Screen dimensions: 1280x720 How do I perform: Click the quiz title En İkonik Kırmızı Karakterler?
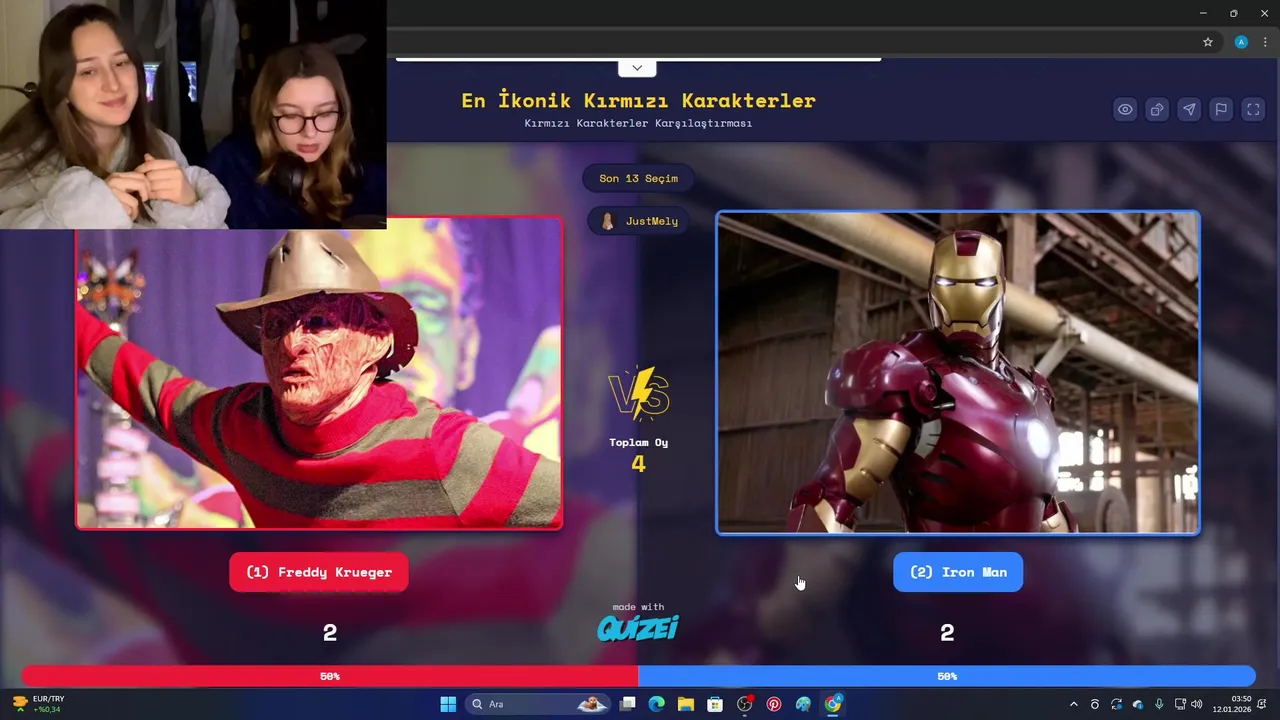tap(638, 100)
